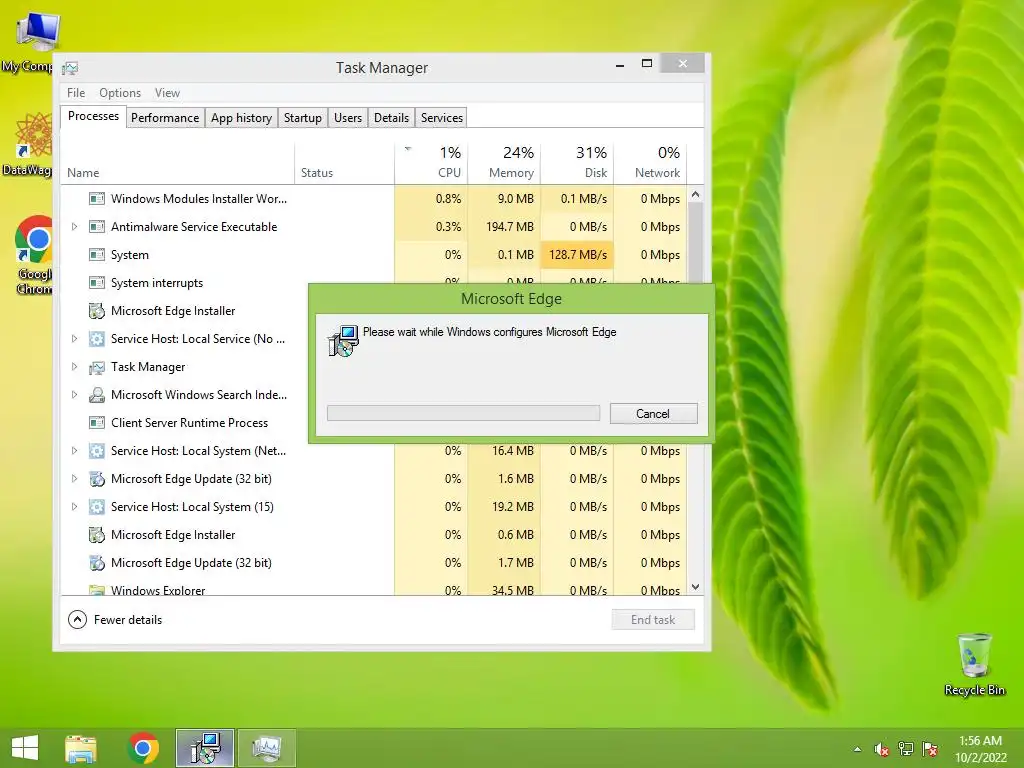Expand Service Host: Local System (Net...) row
This screenshot has height=768, width=1024.
coord(74,451)
